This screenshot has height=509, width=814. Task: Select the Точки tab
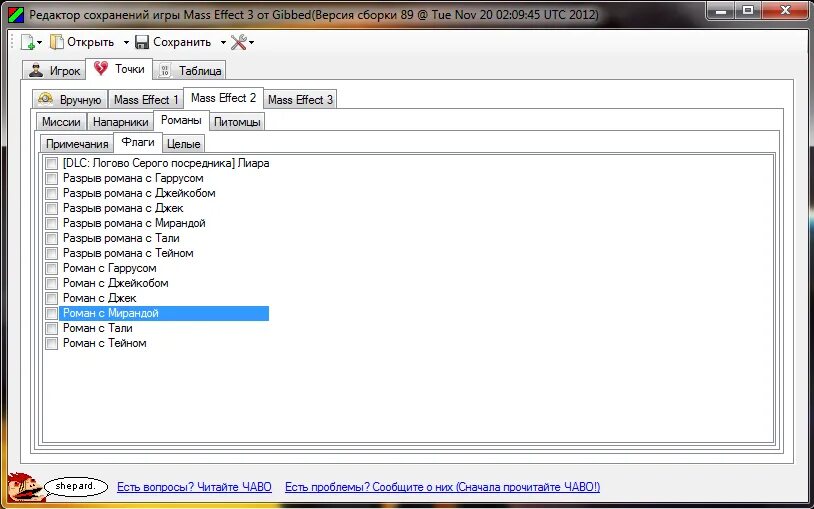click(x=119, y=69)
